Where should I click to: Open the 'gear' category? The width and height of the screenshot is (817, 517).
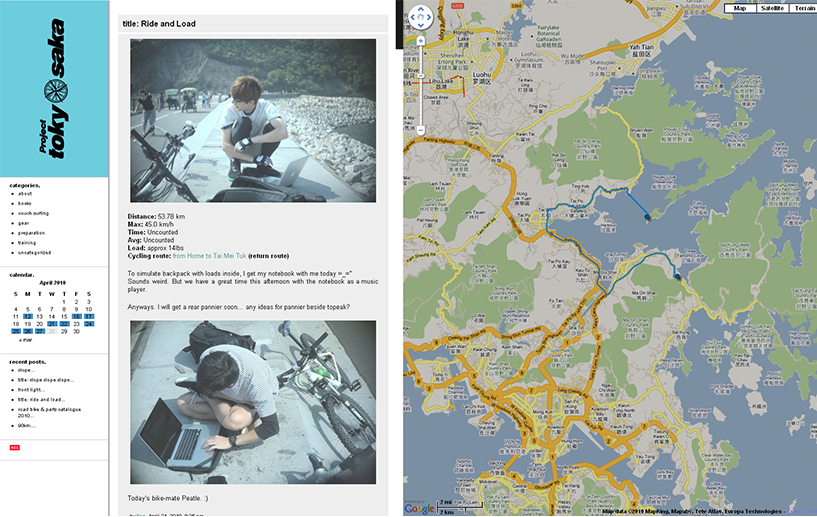23,223
